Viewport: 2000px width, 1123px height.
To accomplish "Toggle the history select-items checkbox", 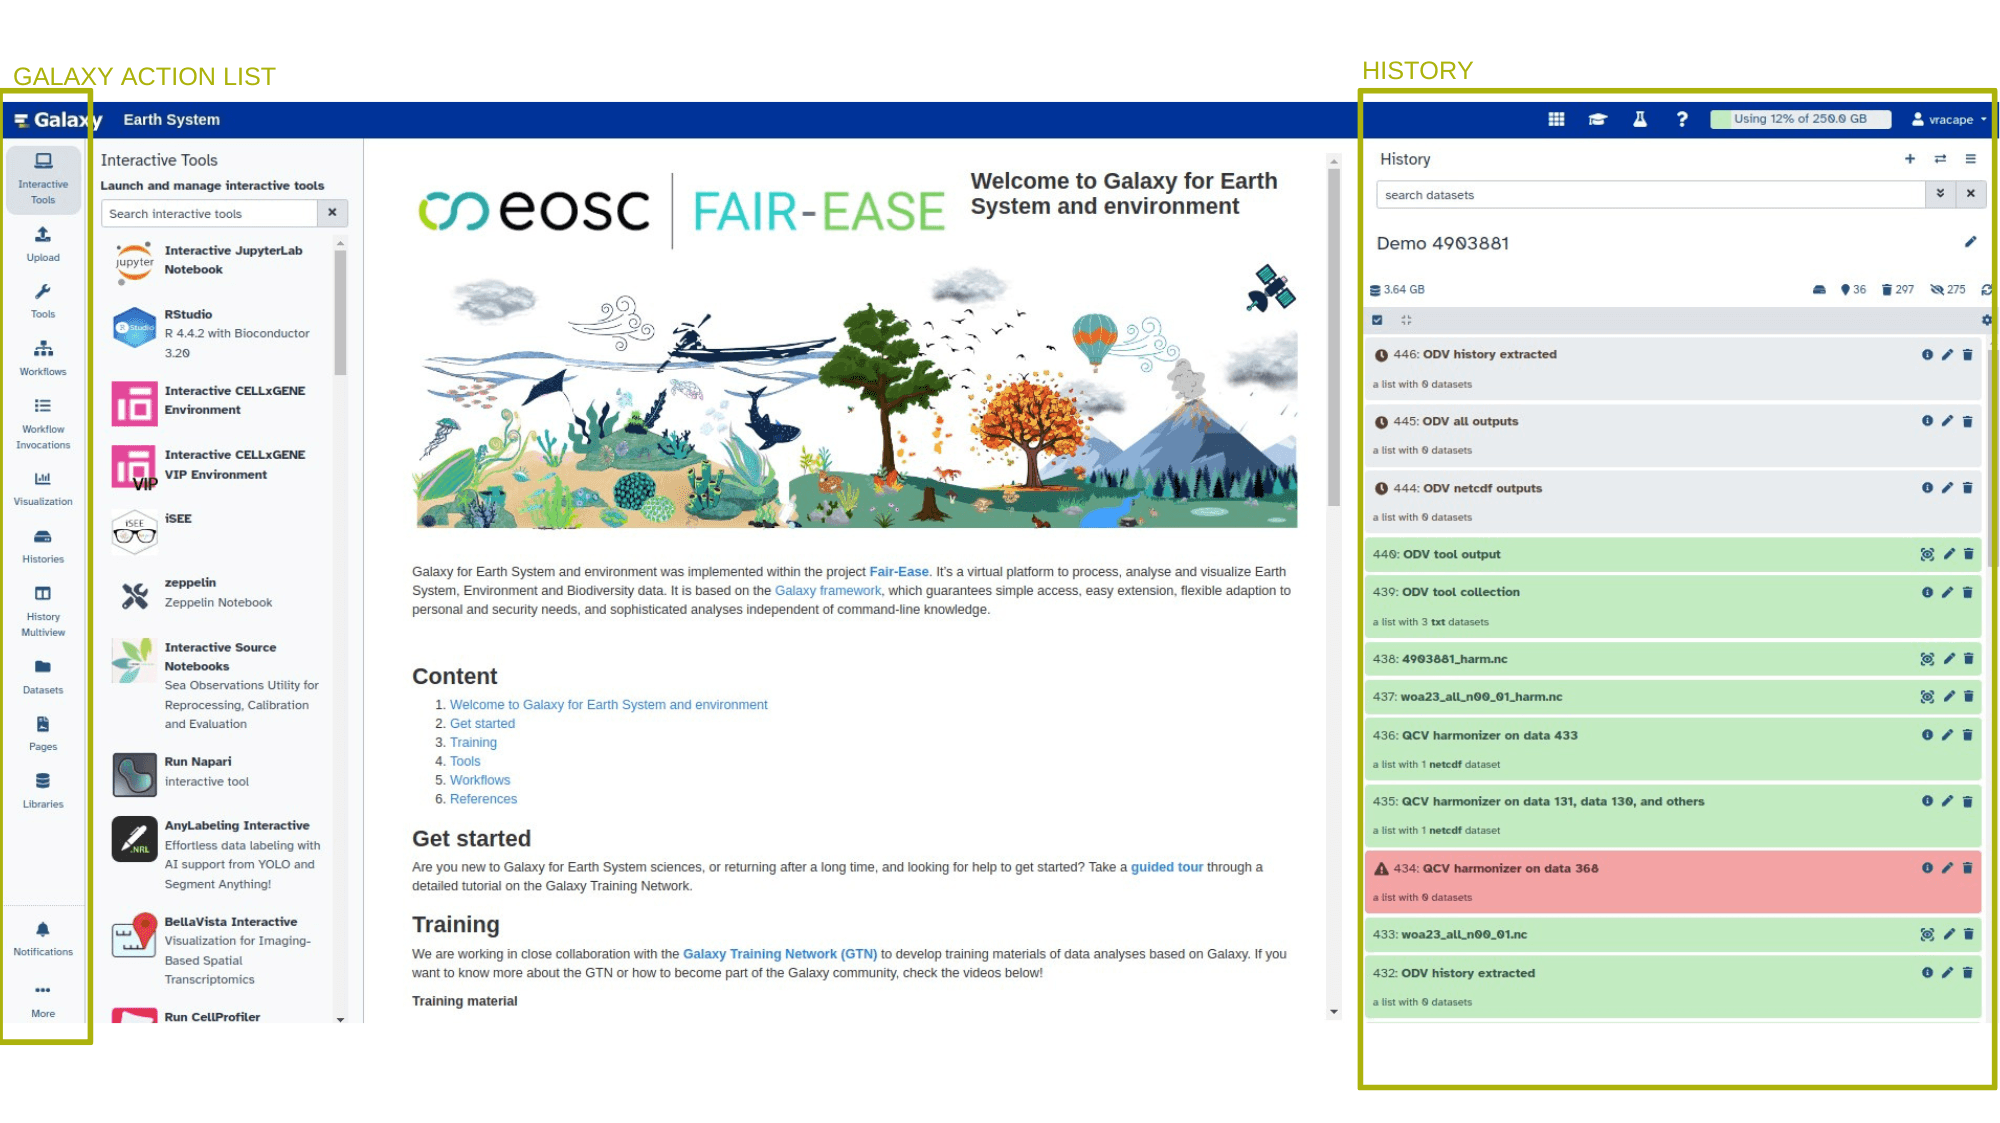I will pyautogui.click(x=1377, y=320).
